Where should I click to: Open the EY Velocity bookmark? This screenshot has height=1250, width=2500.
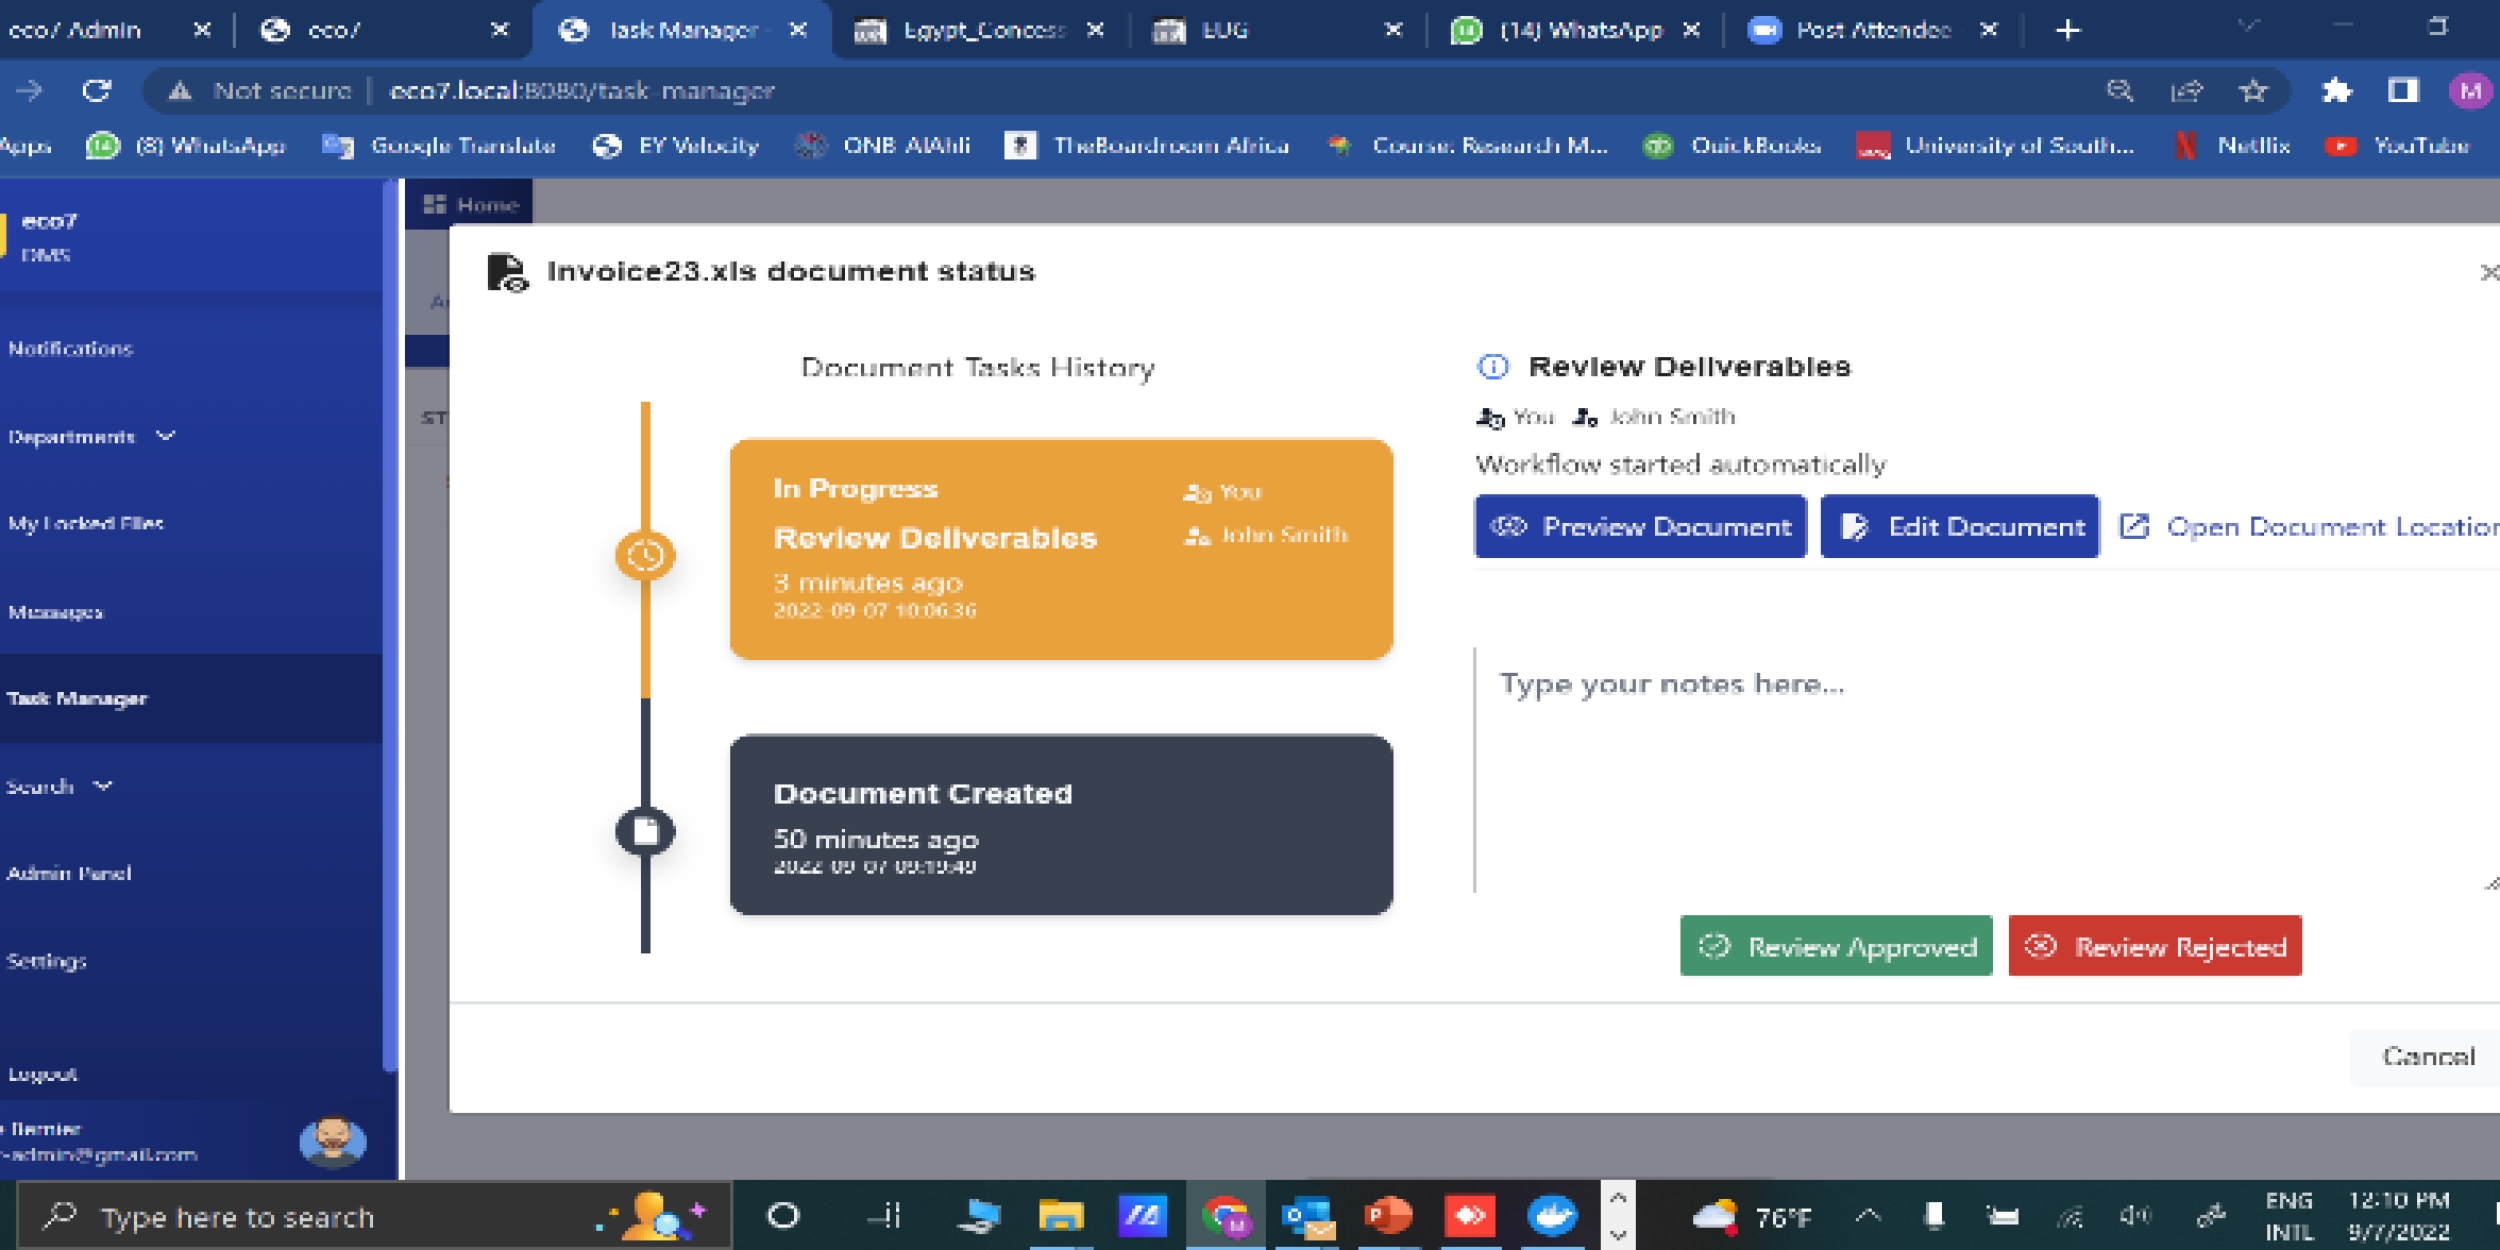[676, 146]
